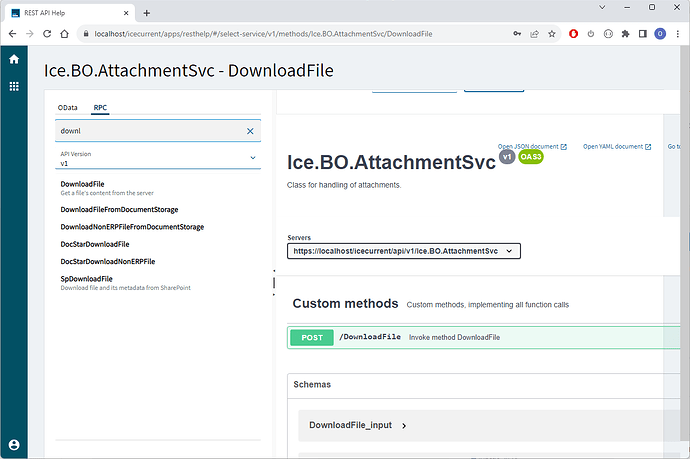Open JSON document link
This screenshot has height=459, width=690.
click(532, 147)
